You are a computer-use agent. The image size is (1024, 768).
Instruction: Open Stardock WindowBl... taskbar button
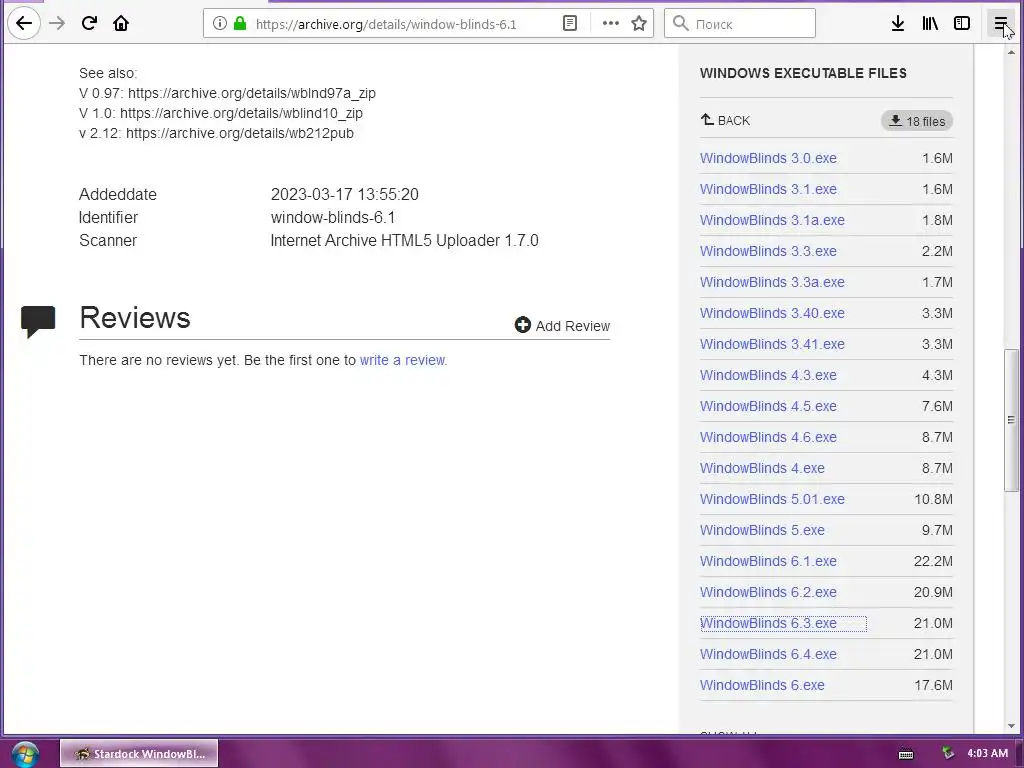tap(139, 754)
